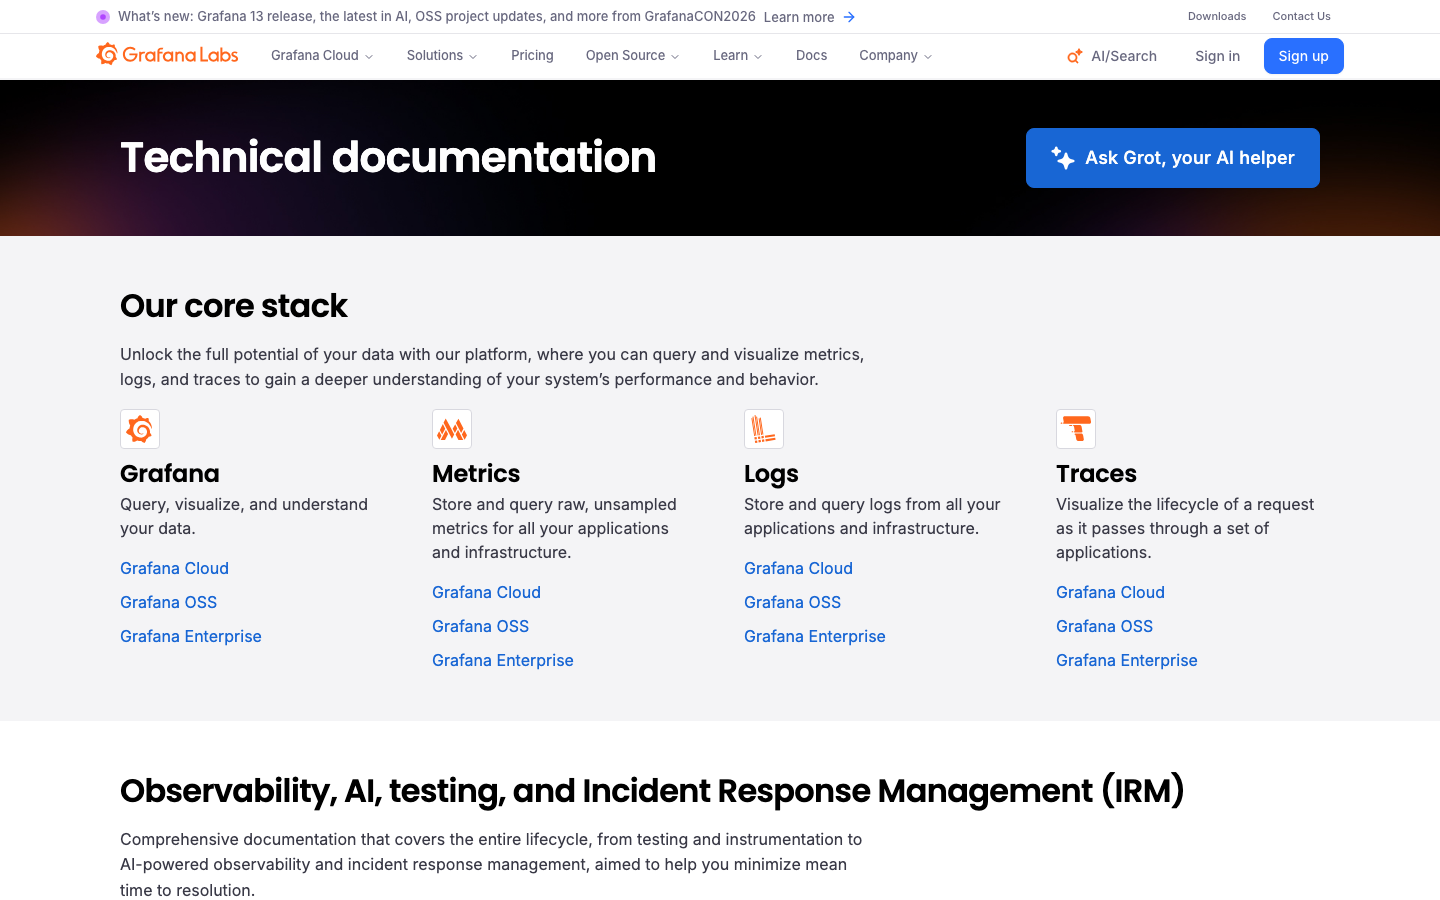Open Grafana Enterprise link under Logs

[x=815, y=636]
